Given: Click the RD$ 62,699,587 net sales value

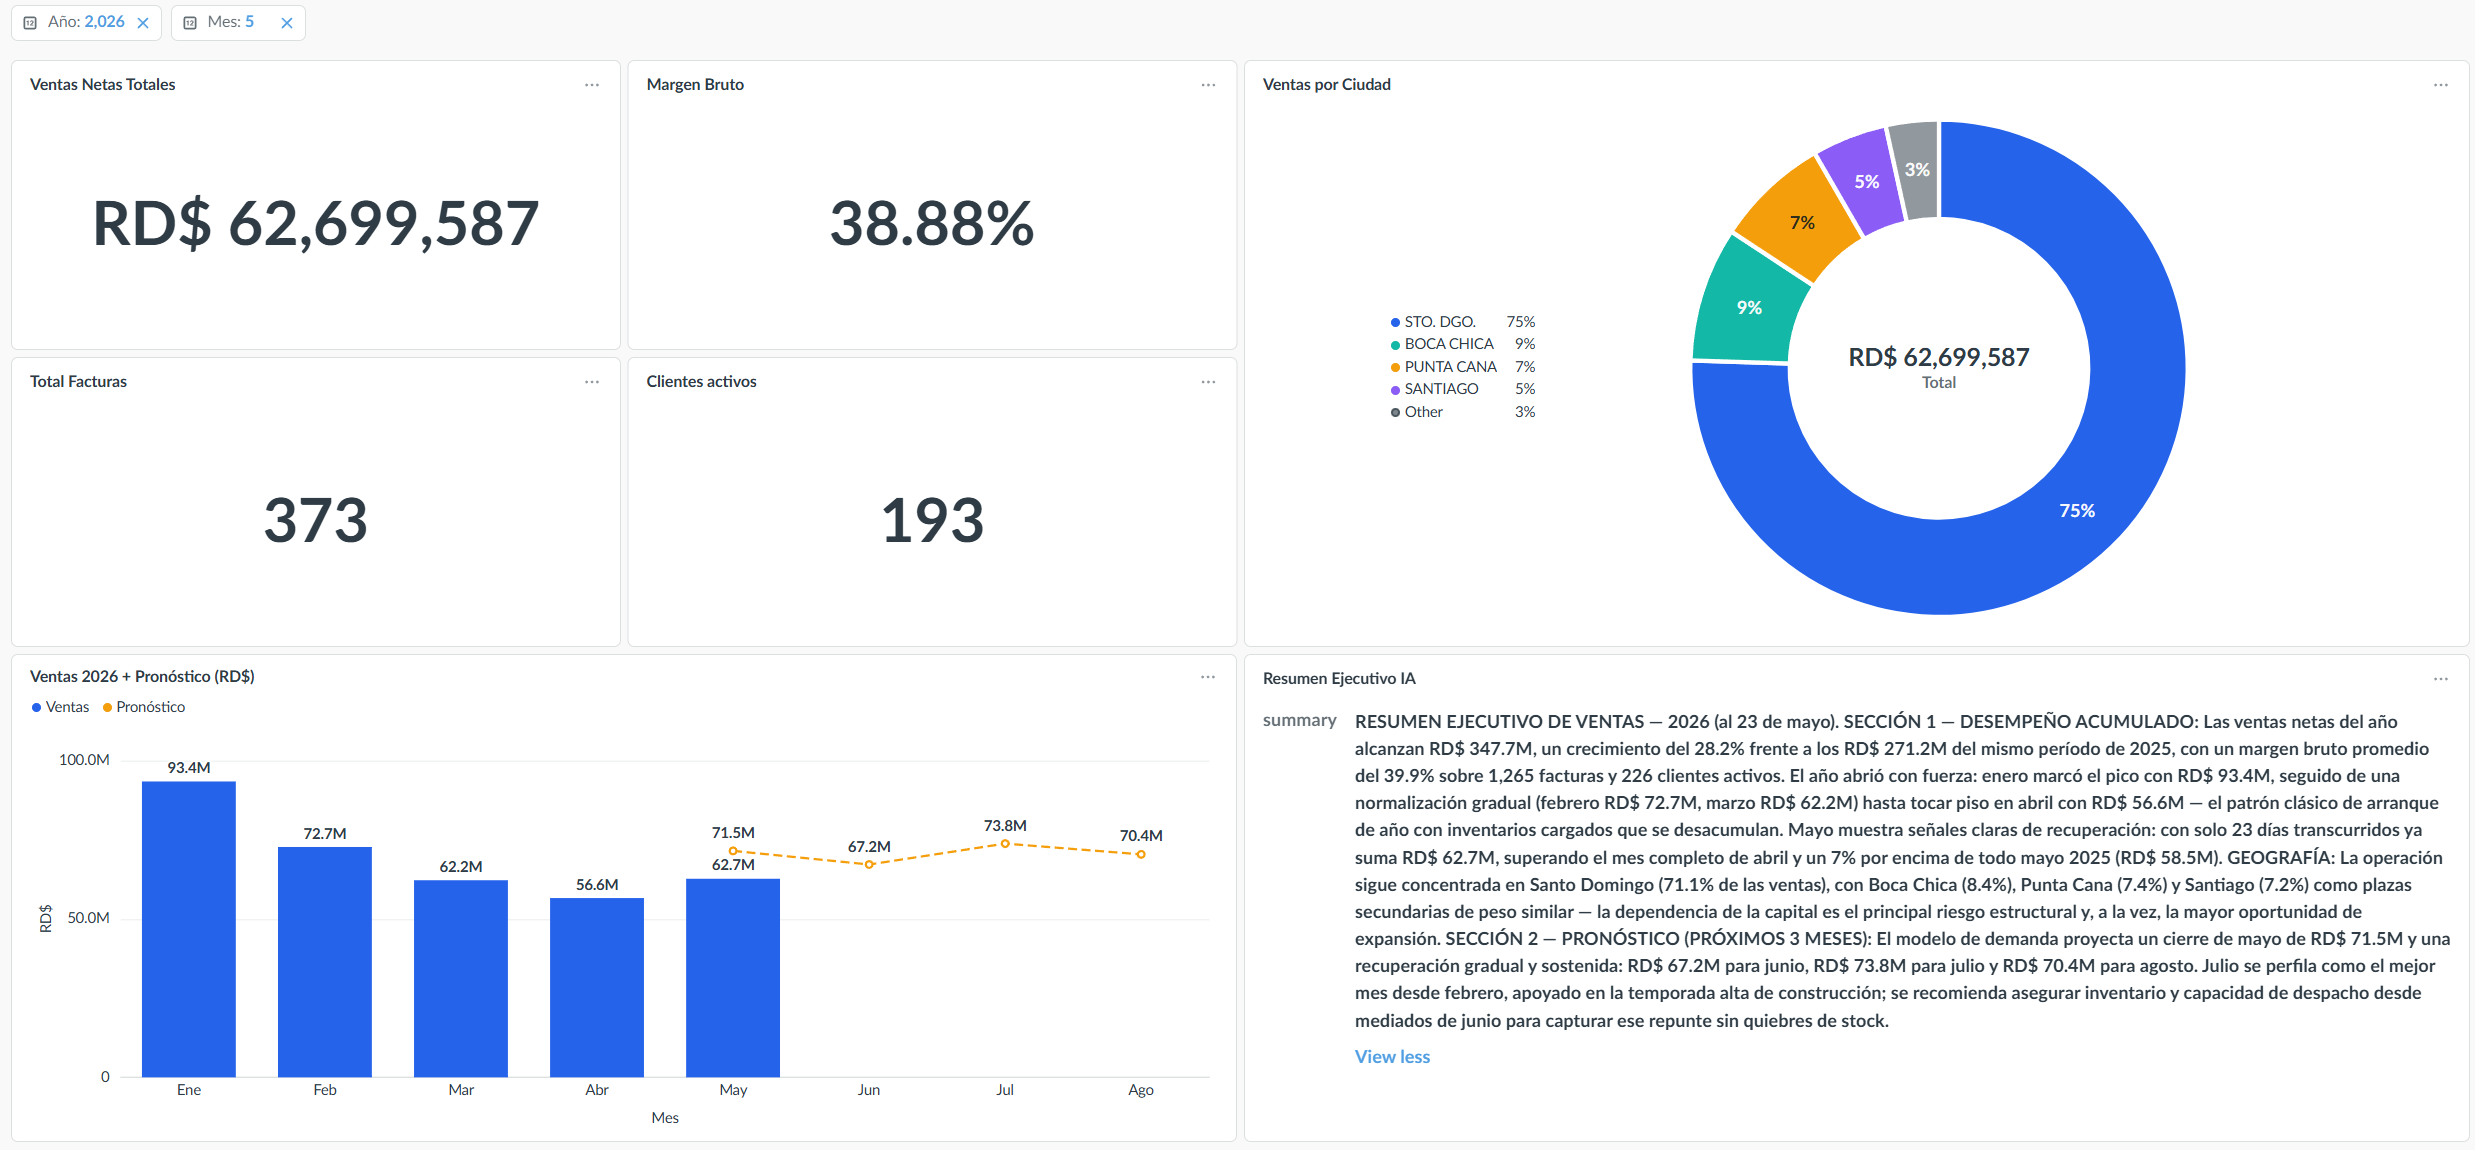Looking at the screenshot, I should click(x=316, y=223).
